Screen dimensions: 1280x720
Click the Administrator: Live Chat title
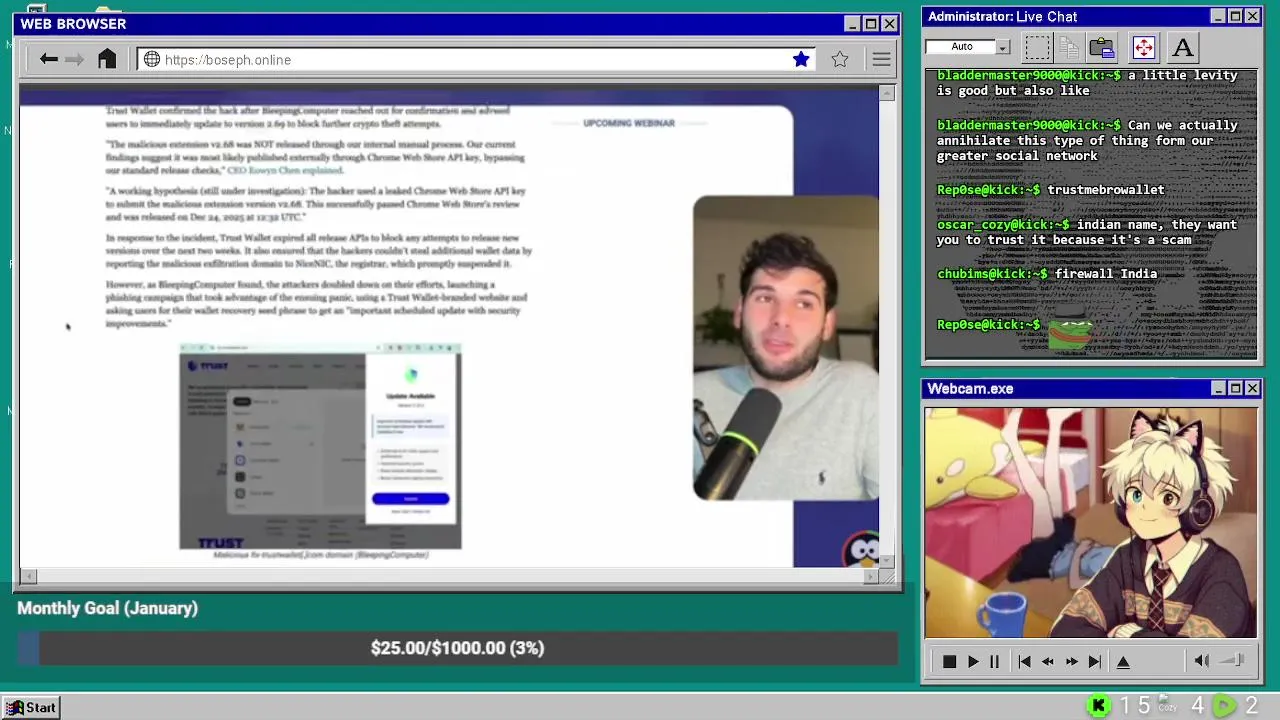1002,16
